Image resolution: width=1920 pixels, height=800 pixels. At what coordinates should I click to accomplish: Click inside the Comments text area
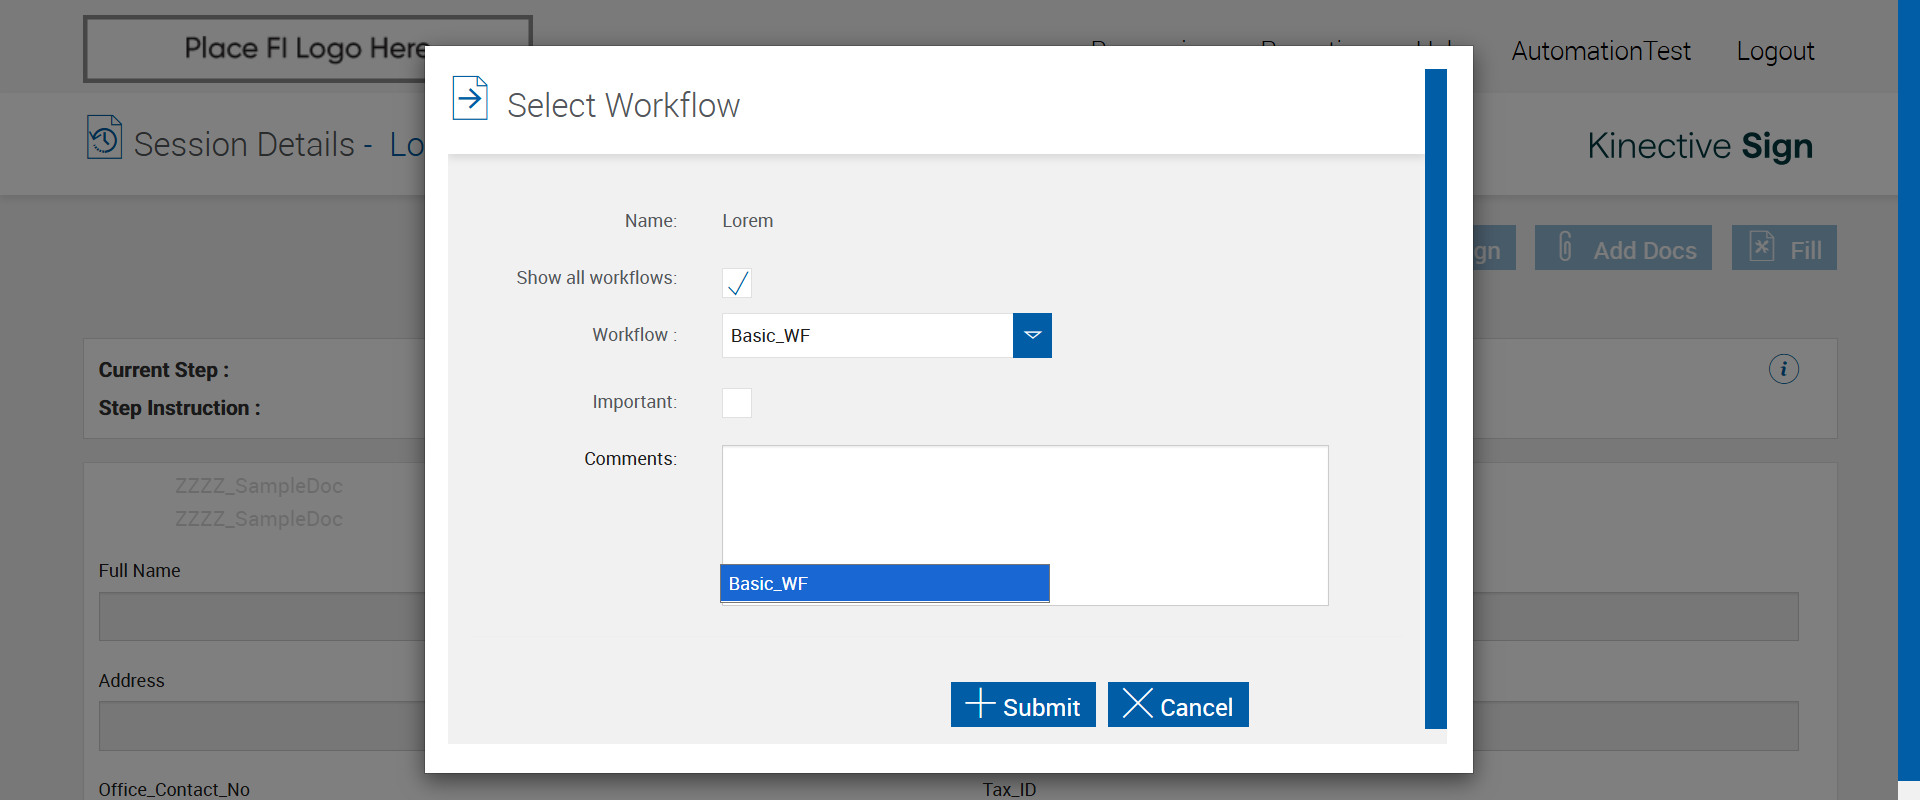tap(1024, 500)
